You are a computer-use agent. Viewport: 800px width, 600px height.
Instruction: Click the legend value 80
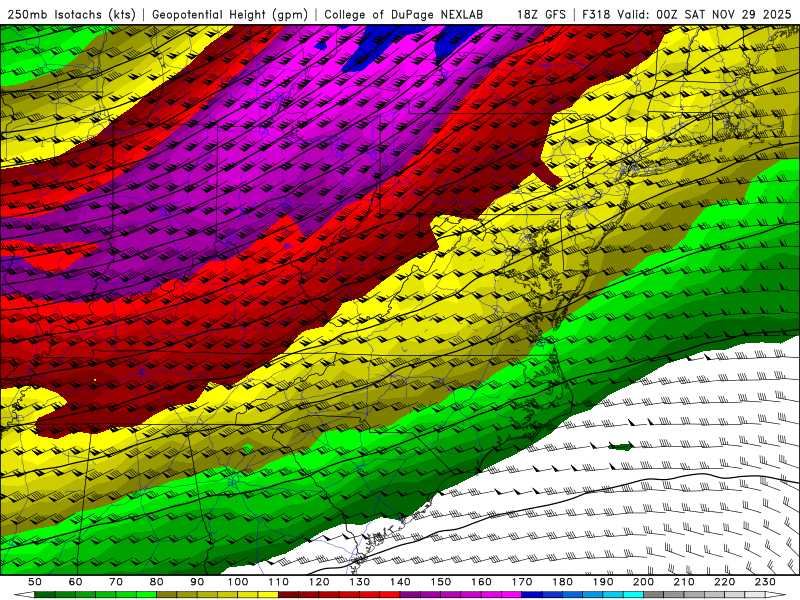157,582
